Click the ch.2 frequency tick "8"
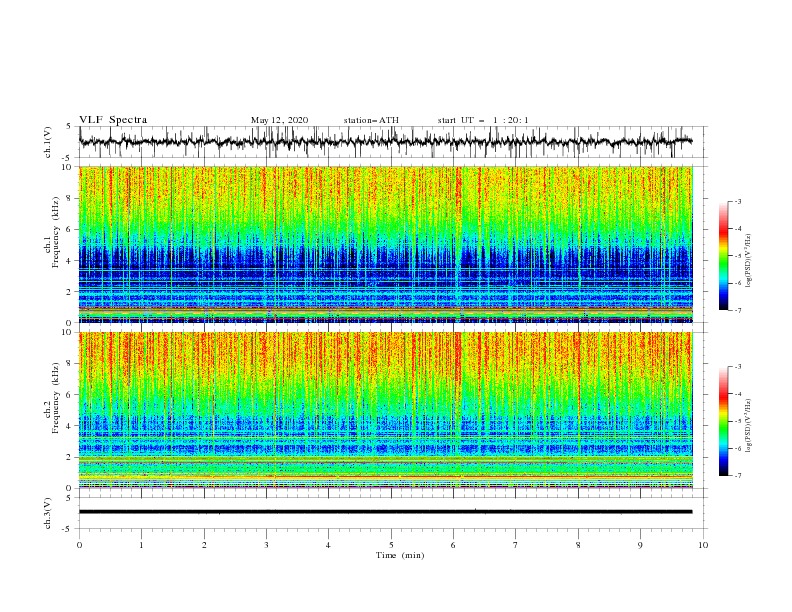Image resolution: width=792 pixels, height=612 pixels. point(70,364)
